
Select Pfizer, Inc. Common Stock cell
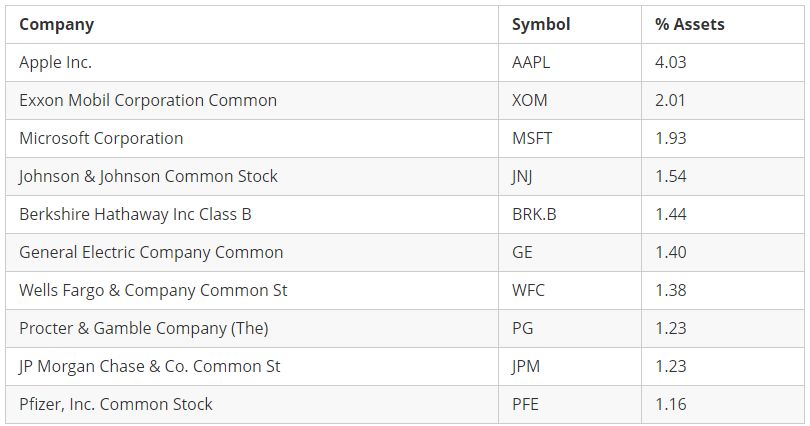[x=116, y=404]
